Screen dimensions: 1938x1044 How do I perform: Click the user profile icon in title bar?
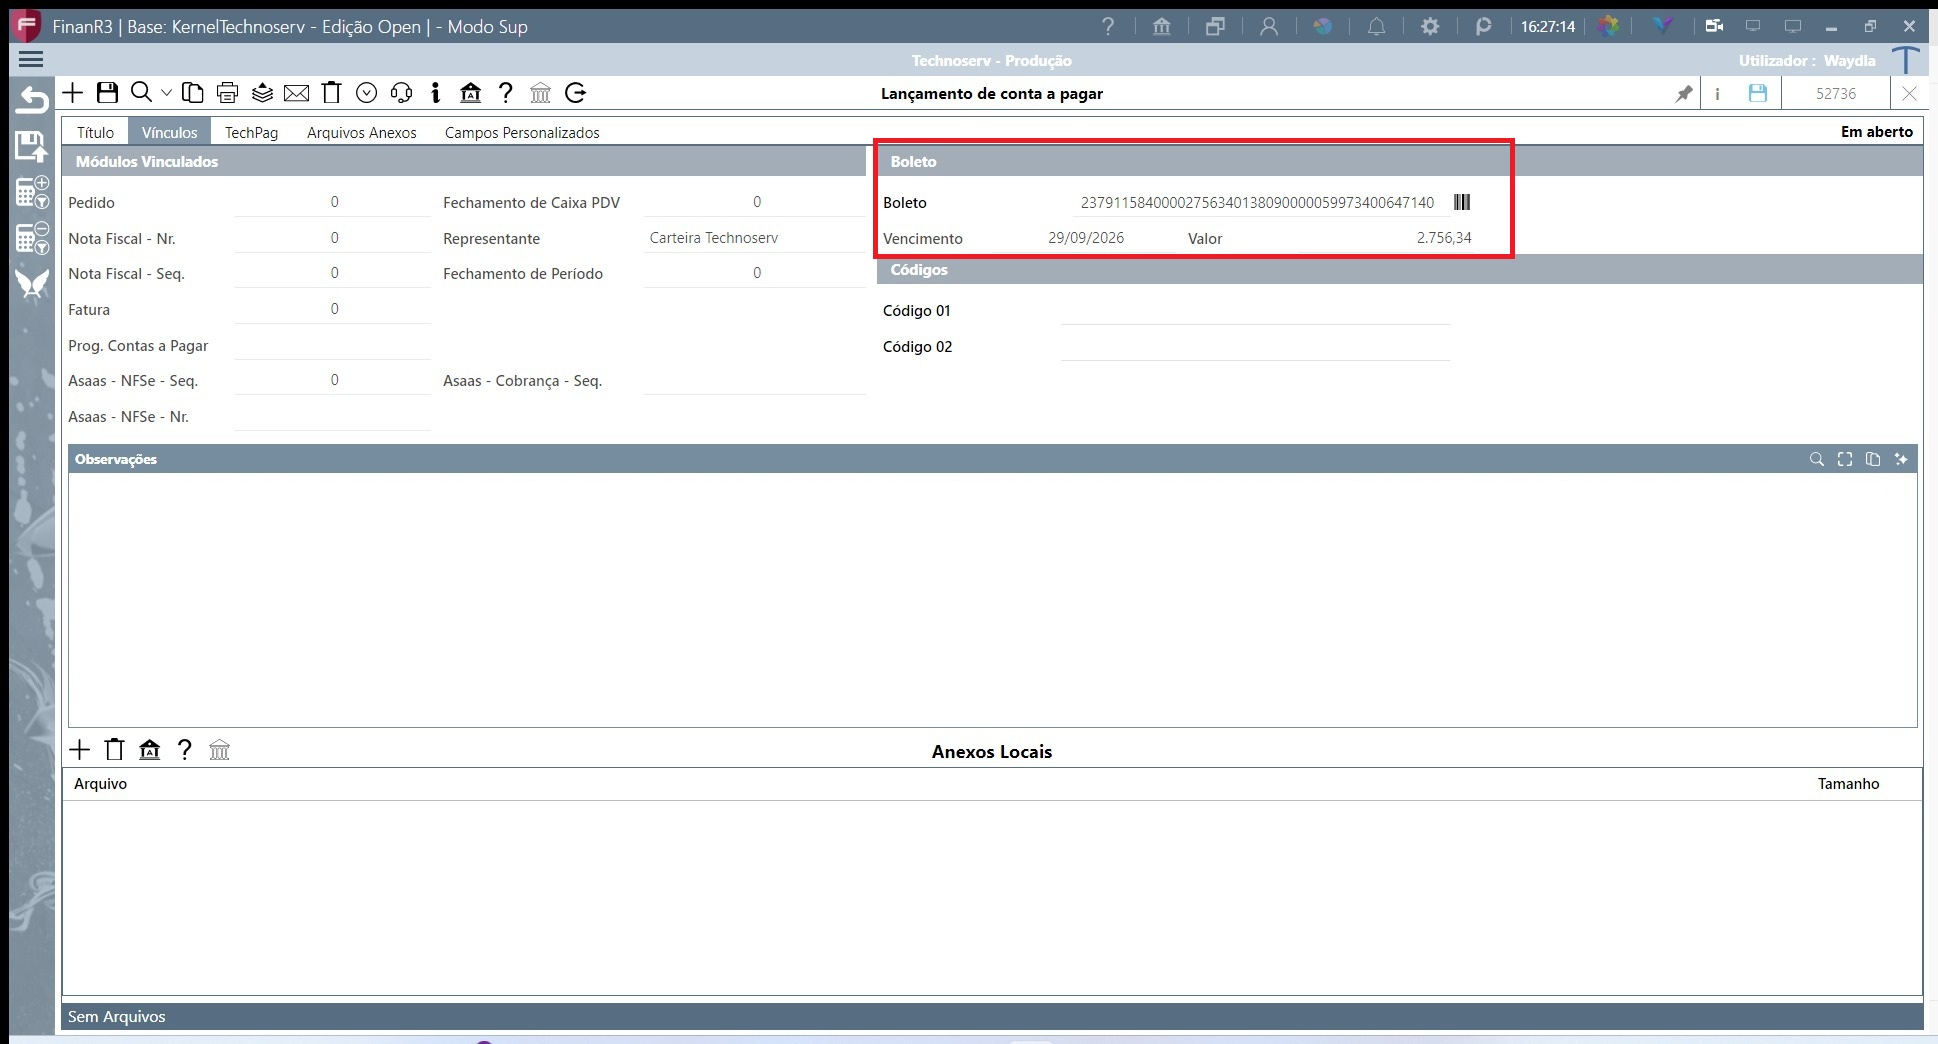tap(1269, 27)
